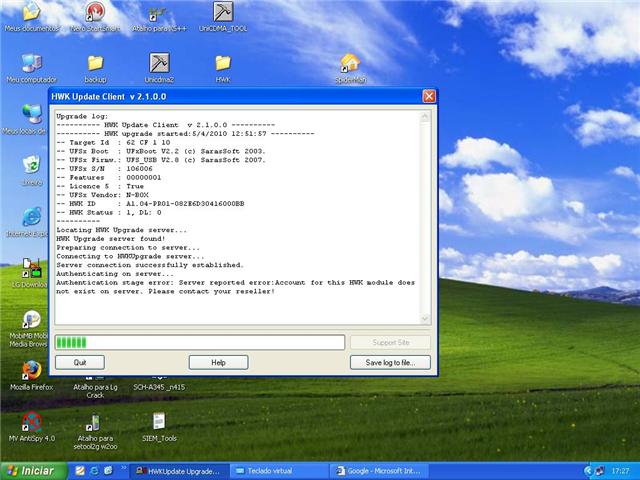Open the Iniciar start menu
Viewport: 640px width, 480px height.
pos(33,471)
